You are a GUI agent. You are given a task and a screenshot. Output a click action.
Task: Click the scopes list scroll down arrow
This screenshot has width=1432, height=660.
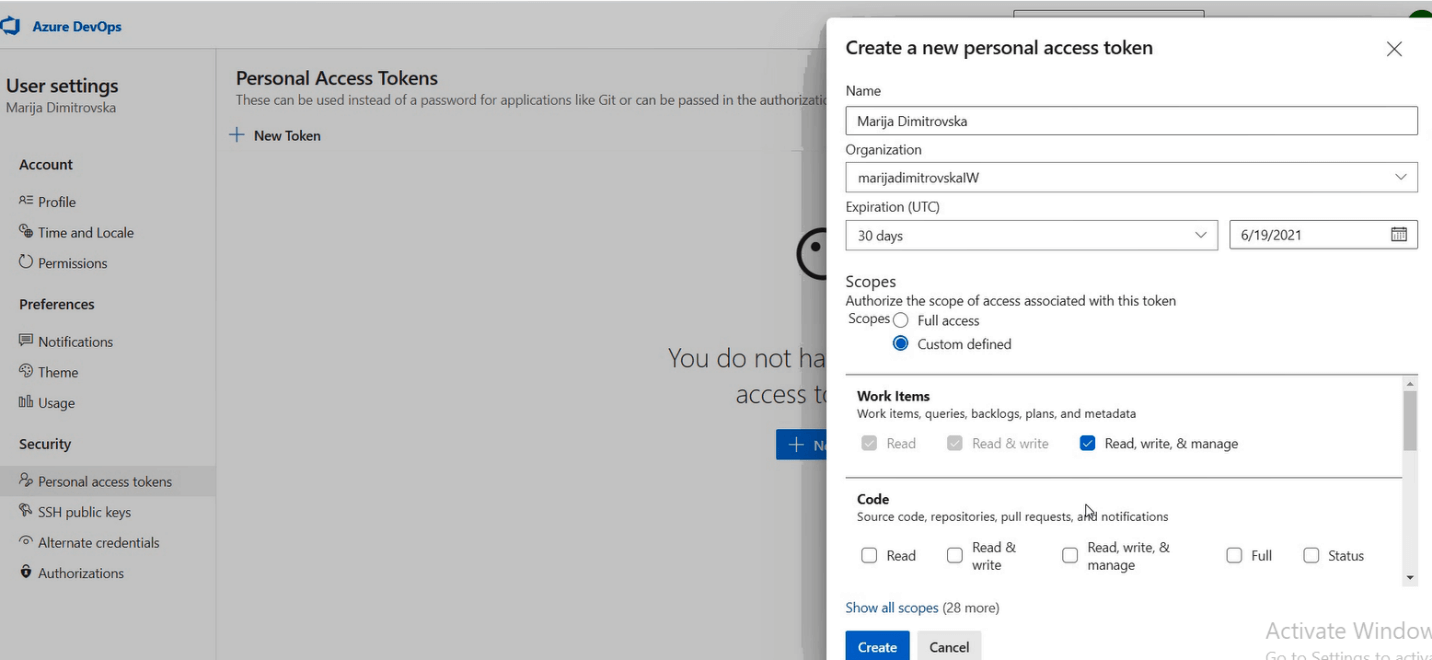(1410, 578)
